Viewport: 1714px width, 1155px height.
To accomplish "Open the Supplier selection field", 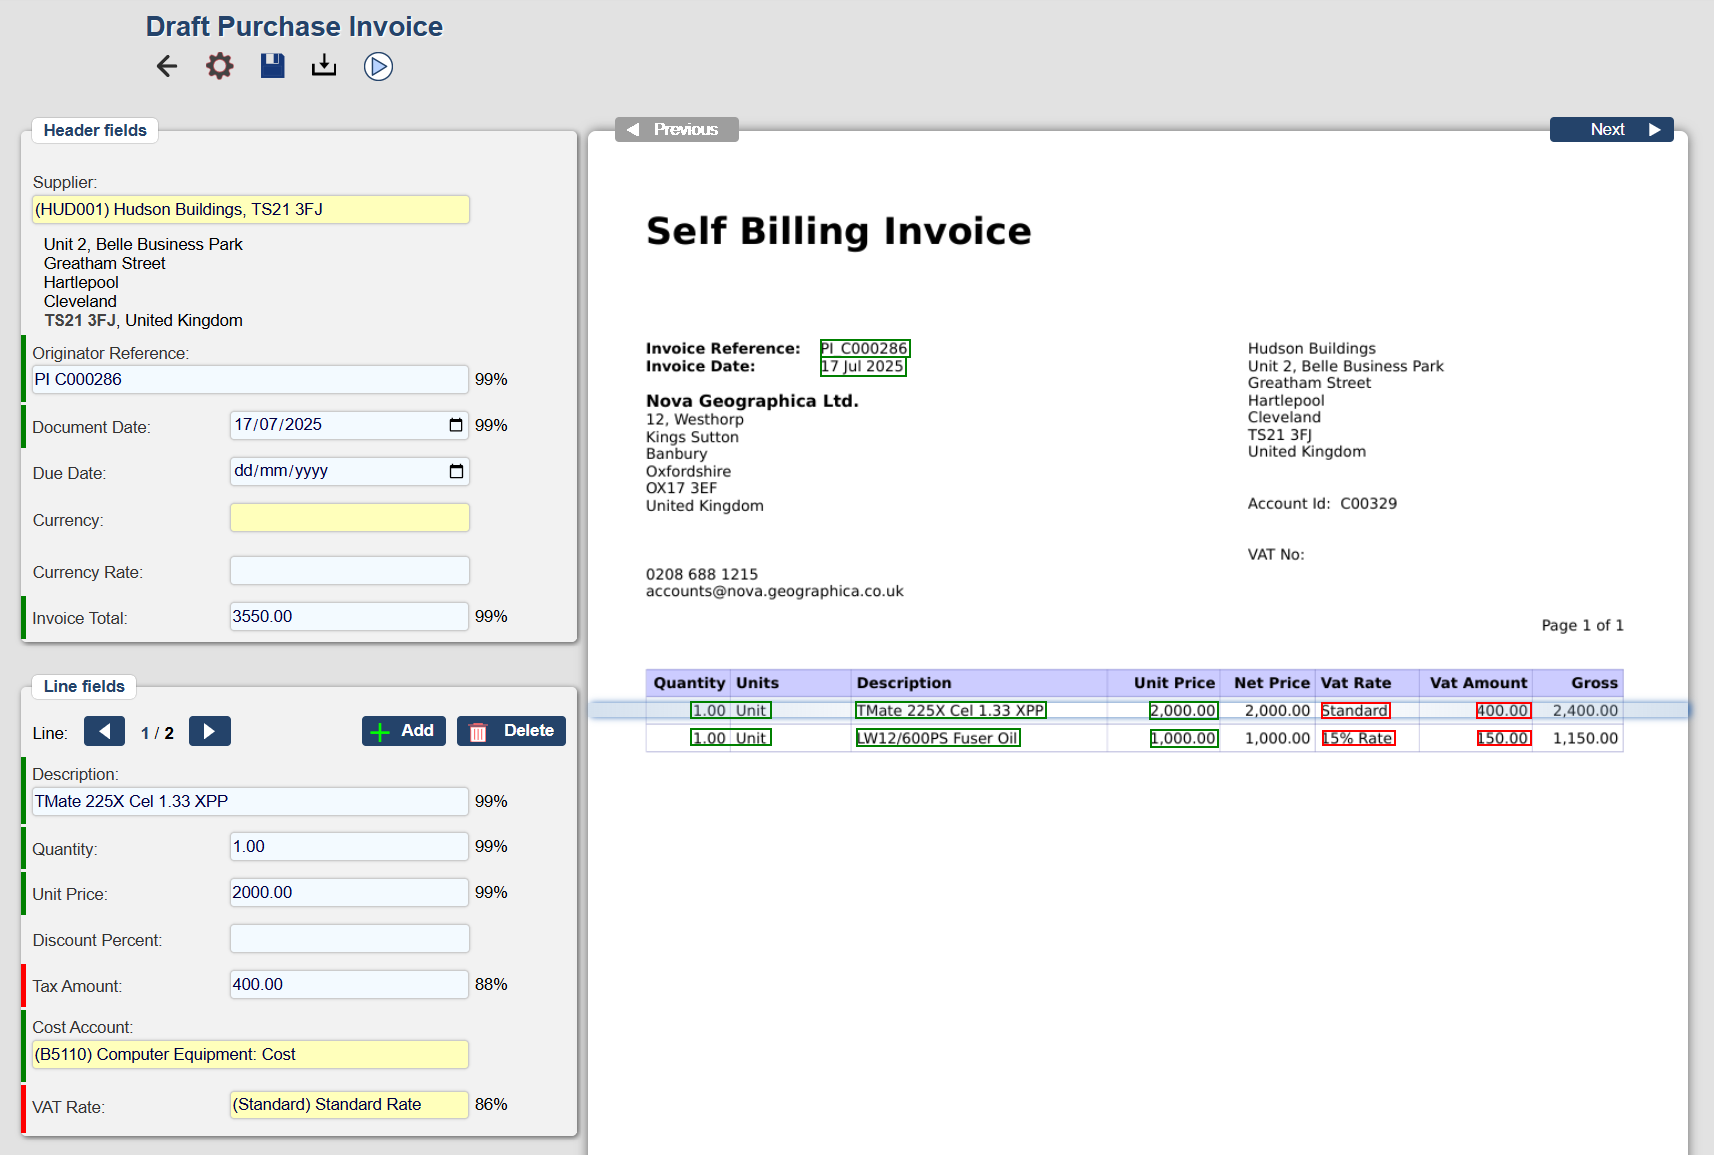I will 250,210.
